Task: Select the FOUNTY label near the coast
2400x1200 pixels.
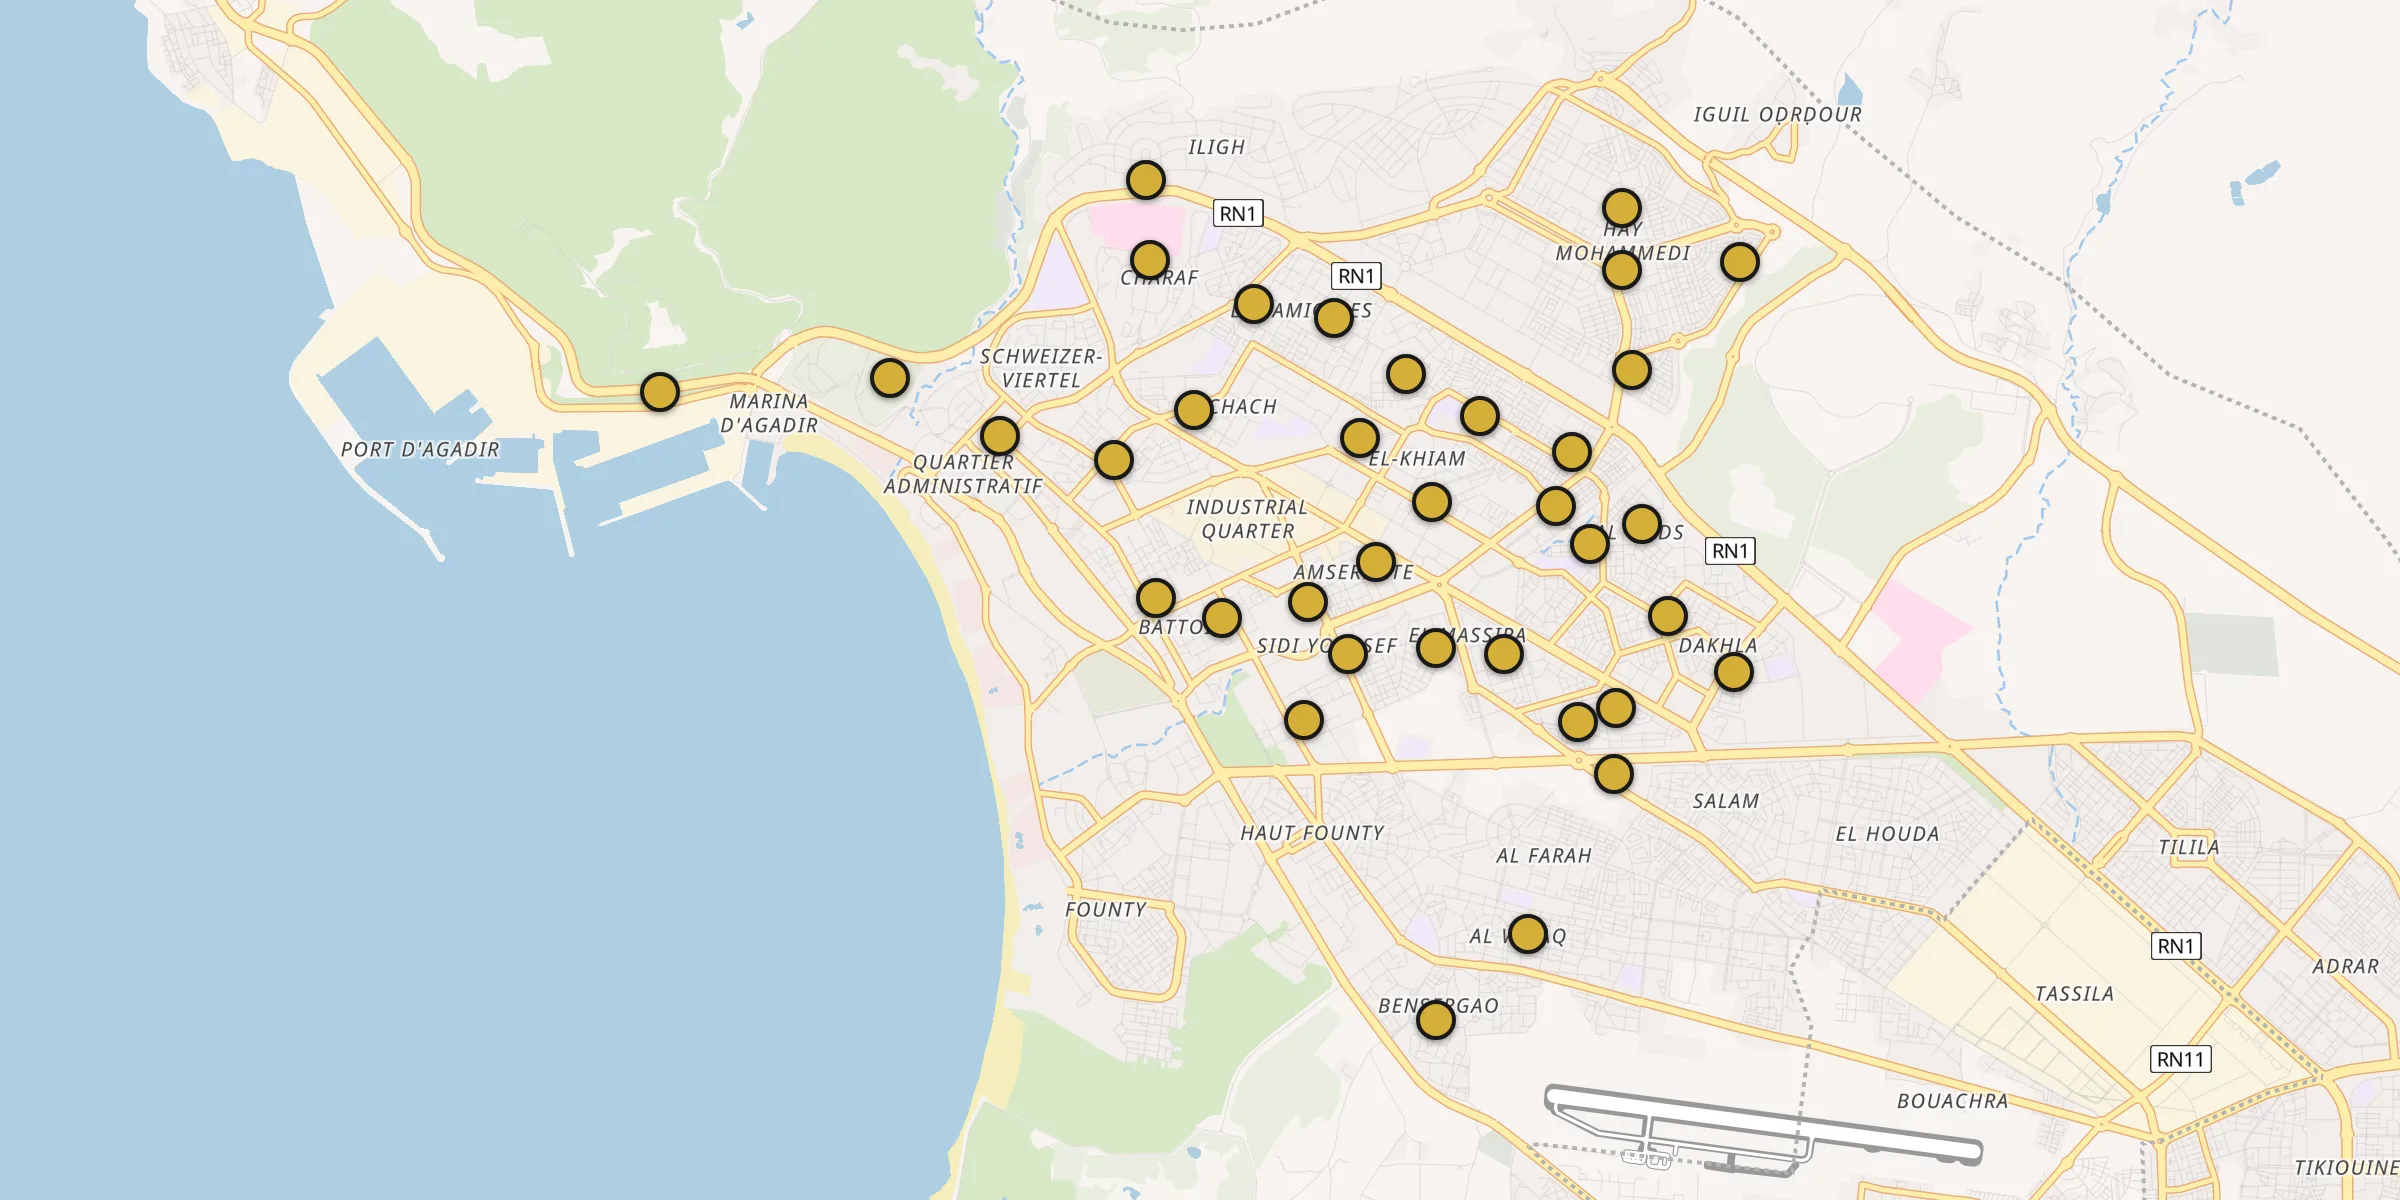Action: coord(1106,910)
